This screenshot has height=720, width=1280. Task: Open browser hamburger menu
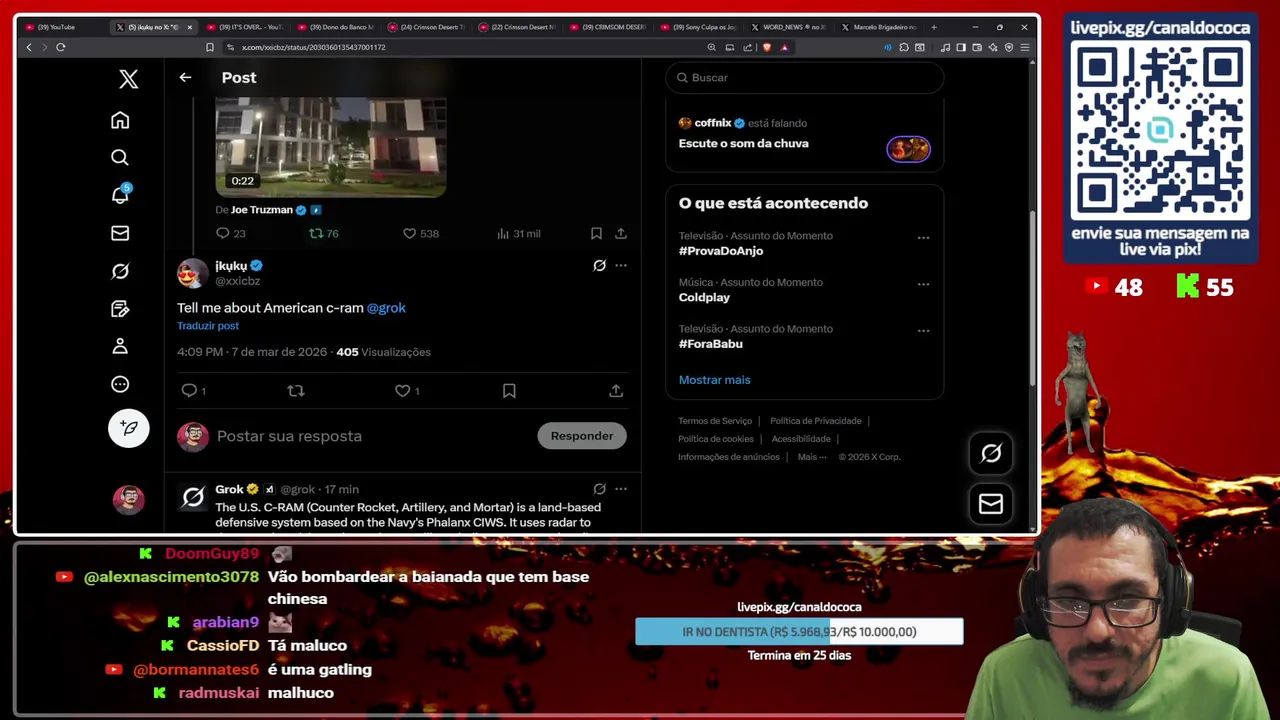pos(1025,47)
